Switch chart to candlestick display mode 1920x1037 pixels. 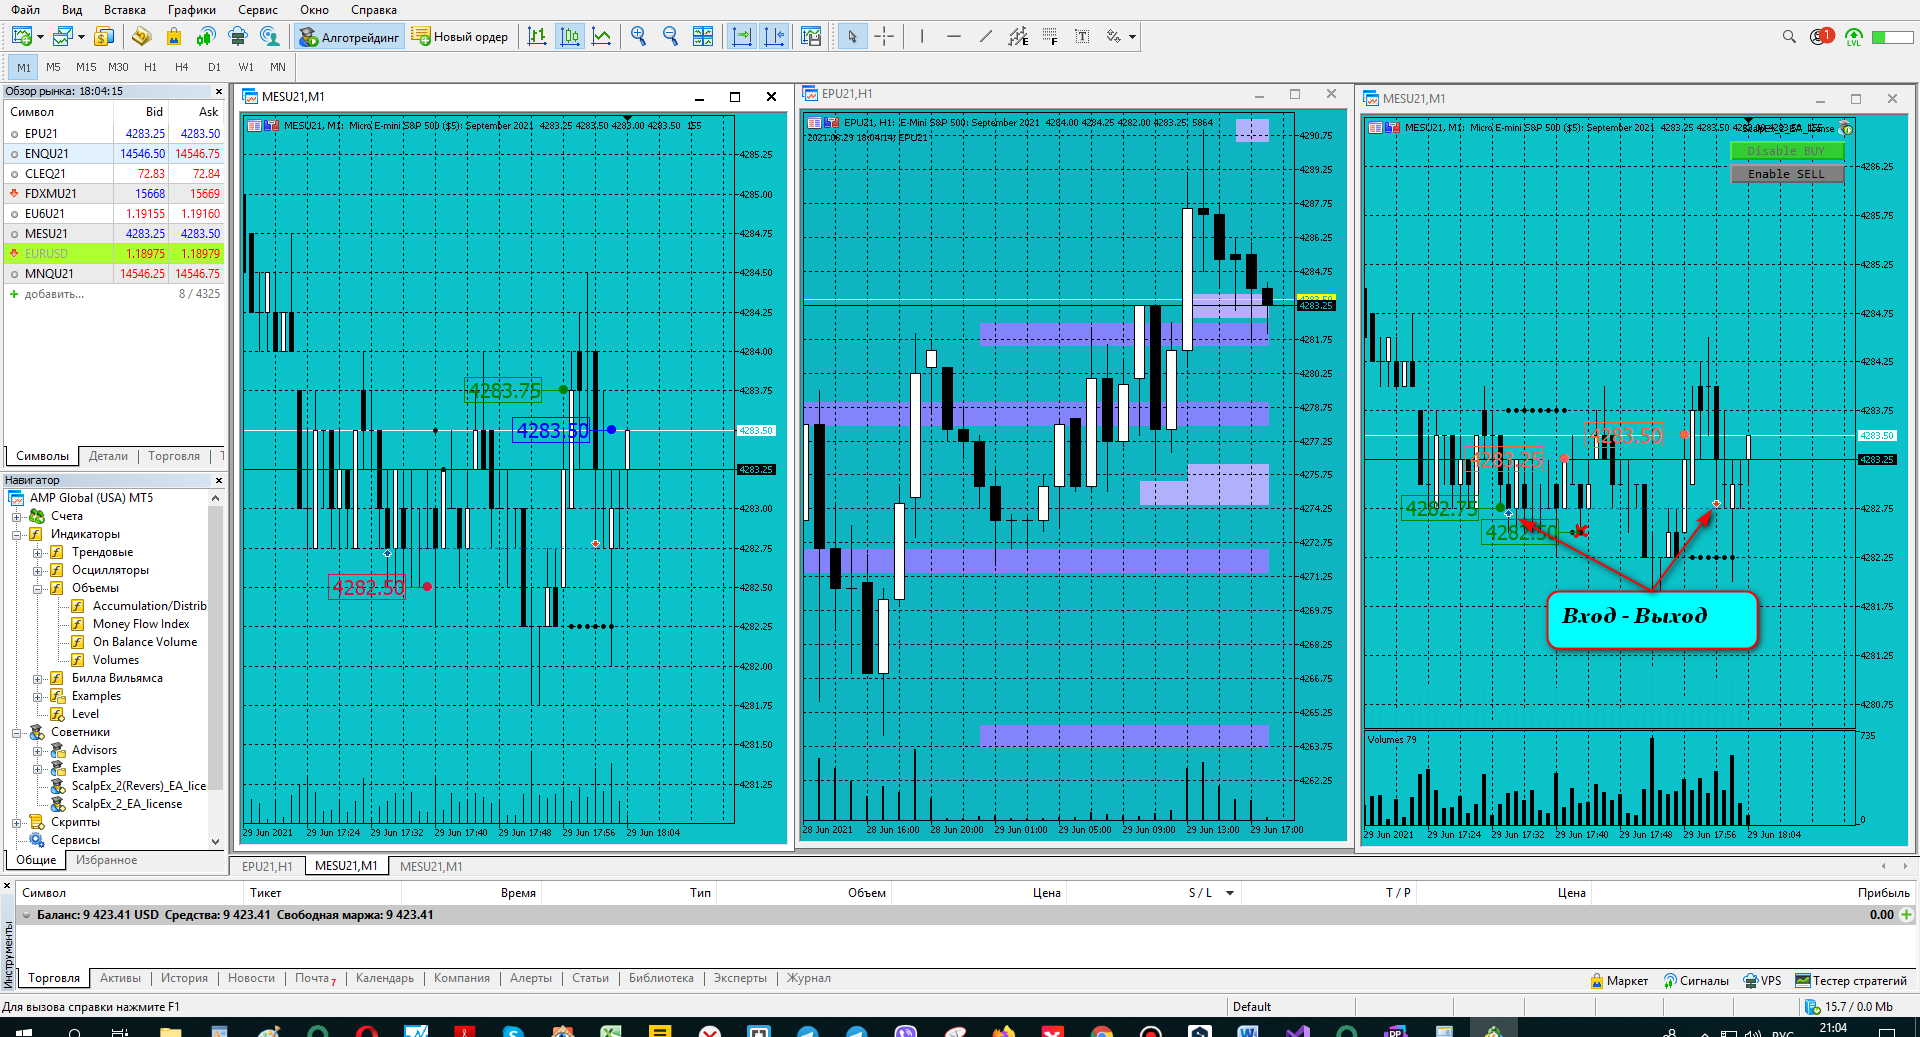(569, 37)
